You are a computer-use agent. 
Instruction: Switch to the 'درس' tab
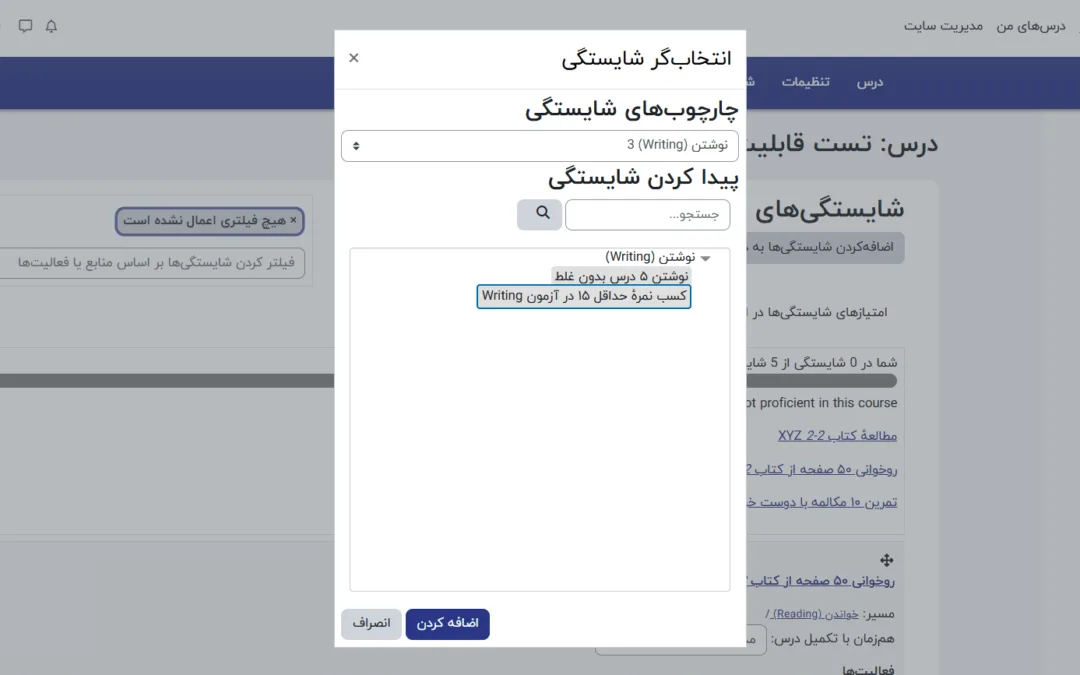(x=870, y=82)
